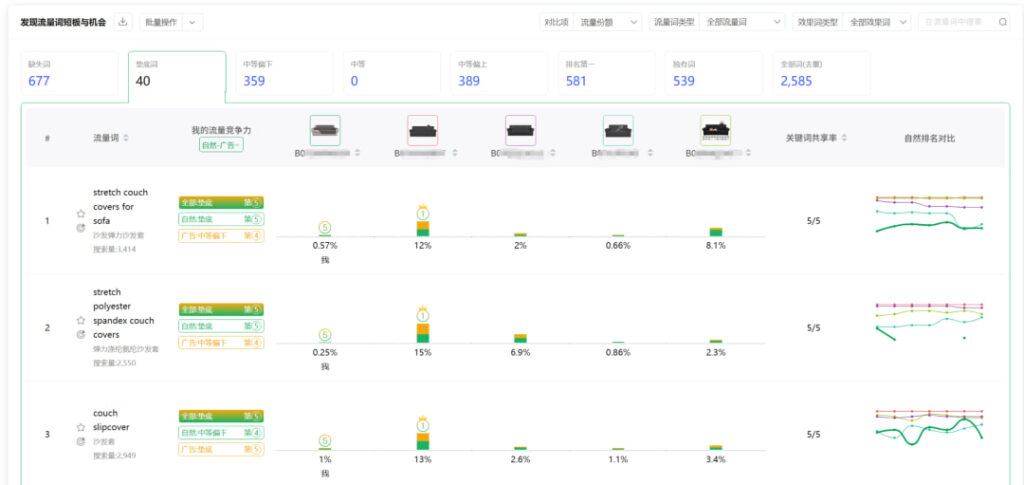Viewport: 1024px width, 485px height.
Task: Click the search magnifier icon in the search box
Action: [1003, 21]
